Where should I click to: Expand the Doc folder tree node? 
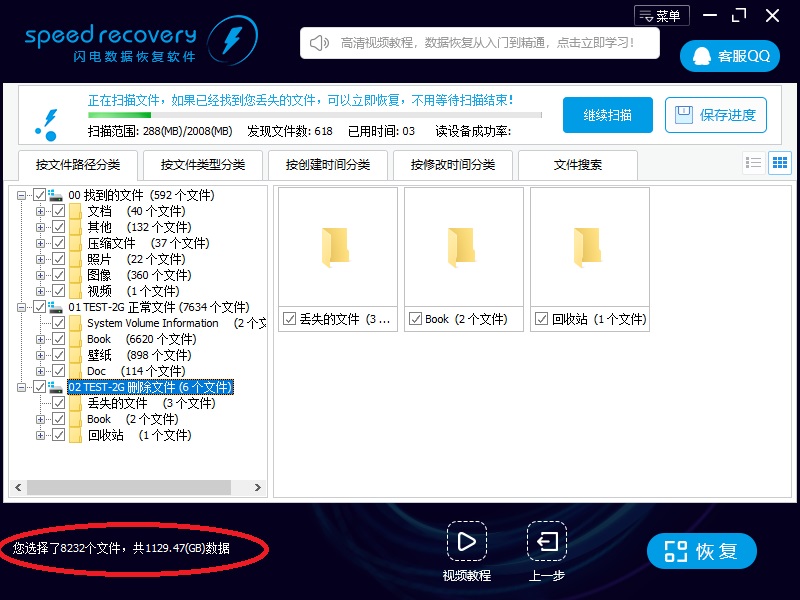pyautogui.click(x=41, y=371)
